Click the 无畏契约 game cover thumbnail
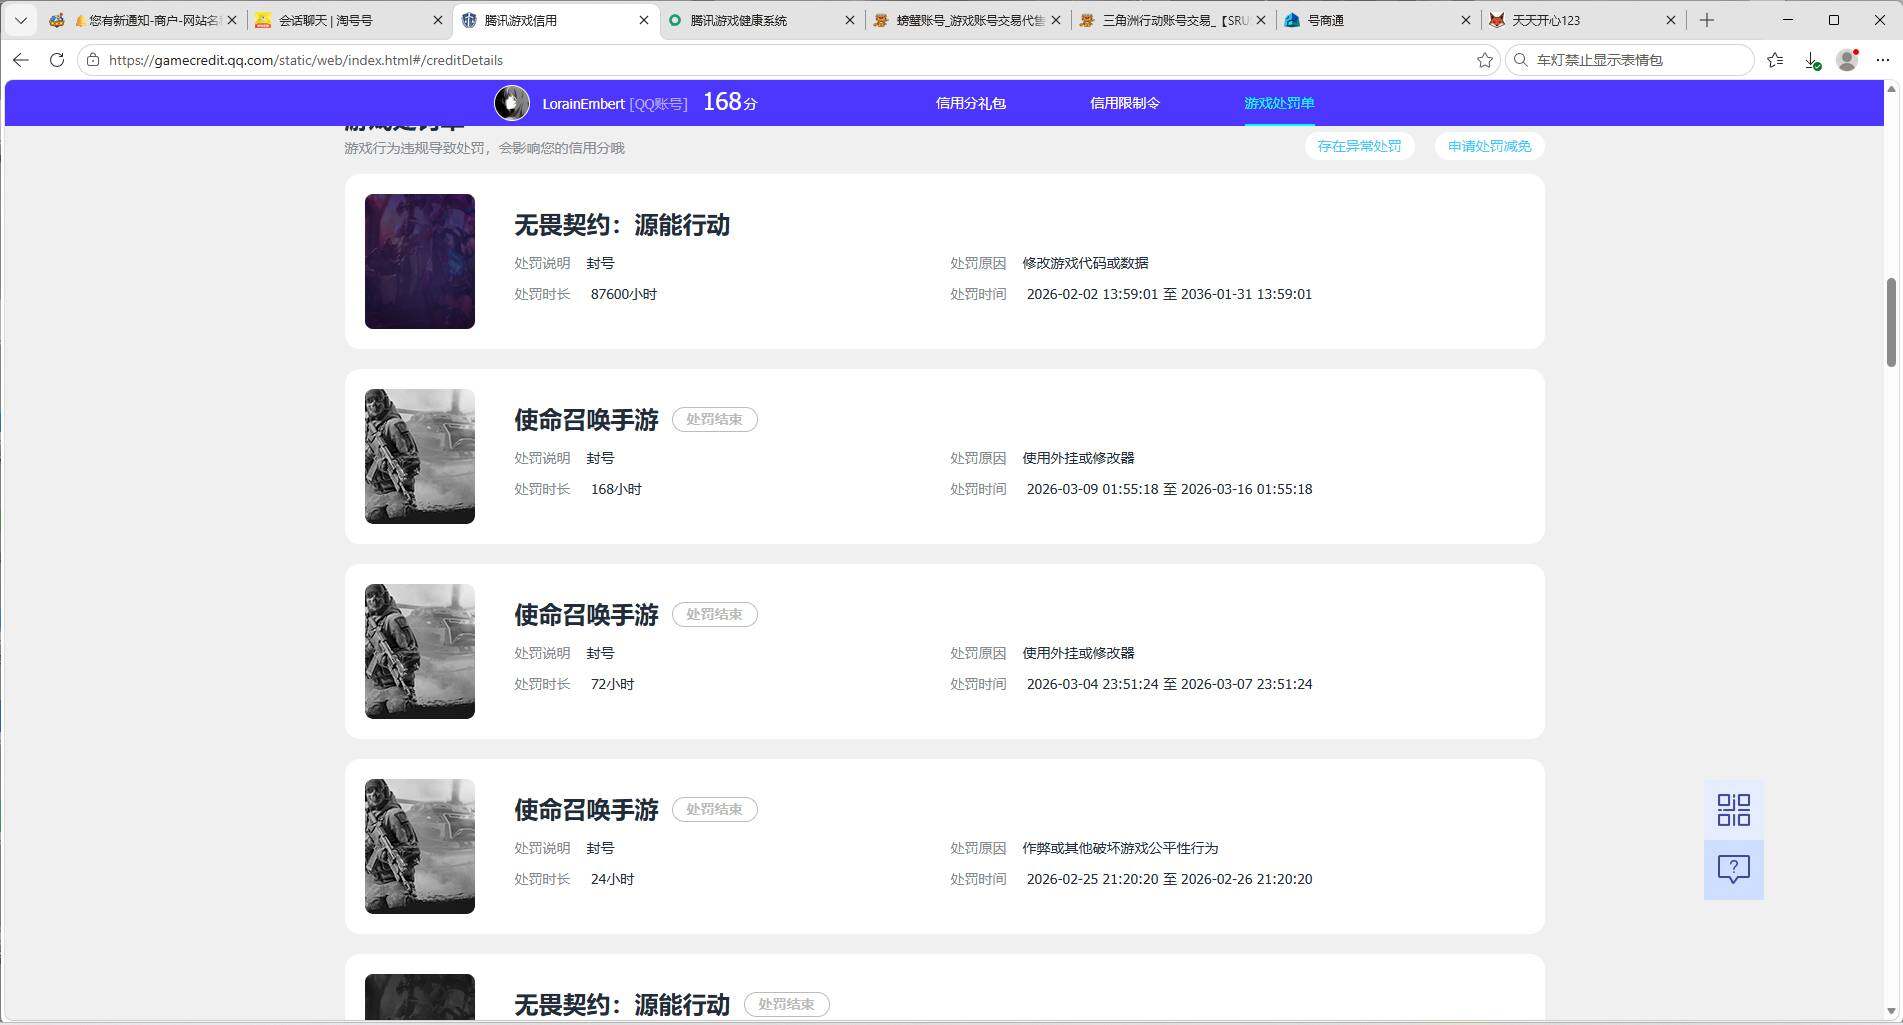Image resolution: width=1903 pixels, height=1025 pixels. click(x=420, y=261)
